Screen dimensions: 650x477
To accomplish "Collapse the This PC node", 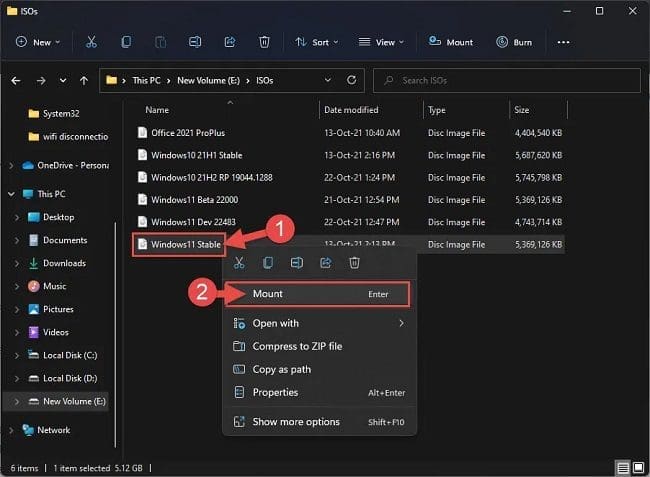I will pyautogui.click(x=12, y=194).
